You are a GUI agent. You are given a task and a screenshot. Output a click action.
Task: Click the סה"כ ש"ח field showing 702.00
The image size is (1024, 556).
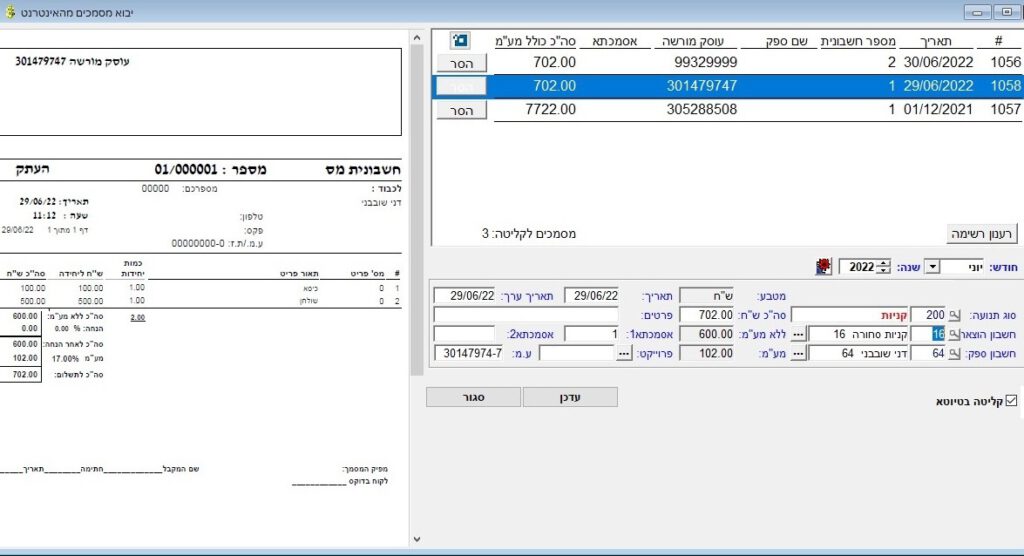707,315
